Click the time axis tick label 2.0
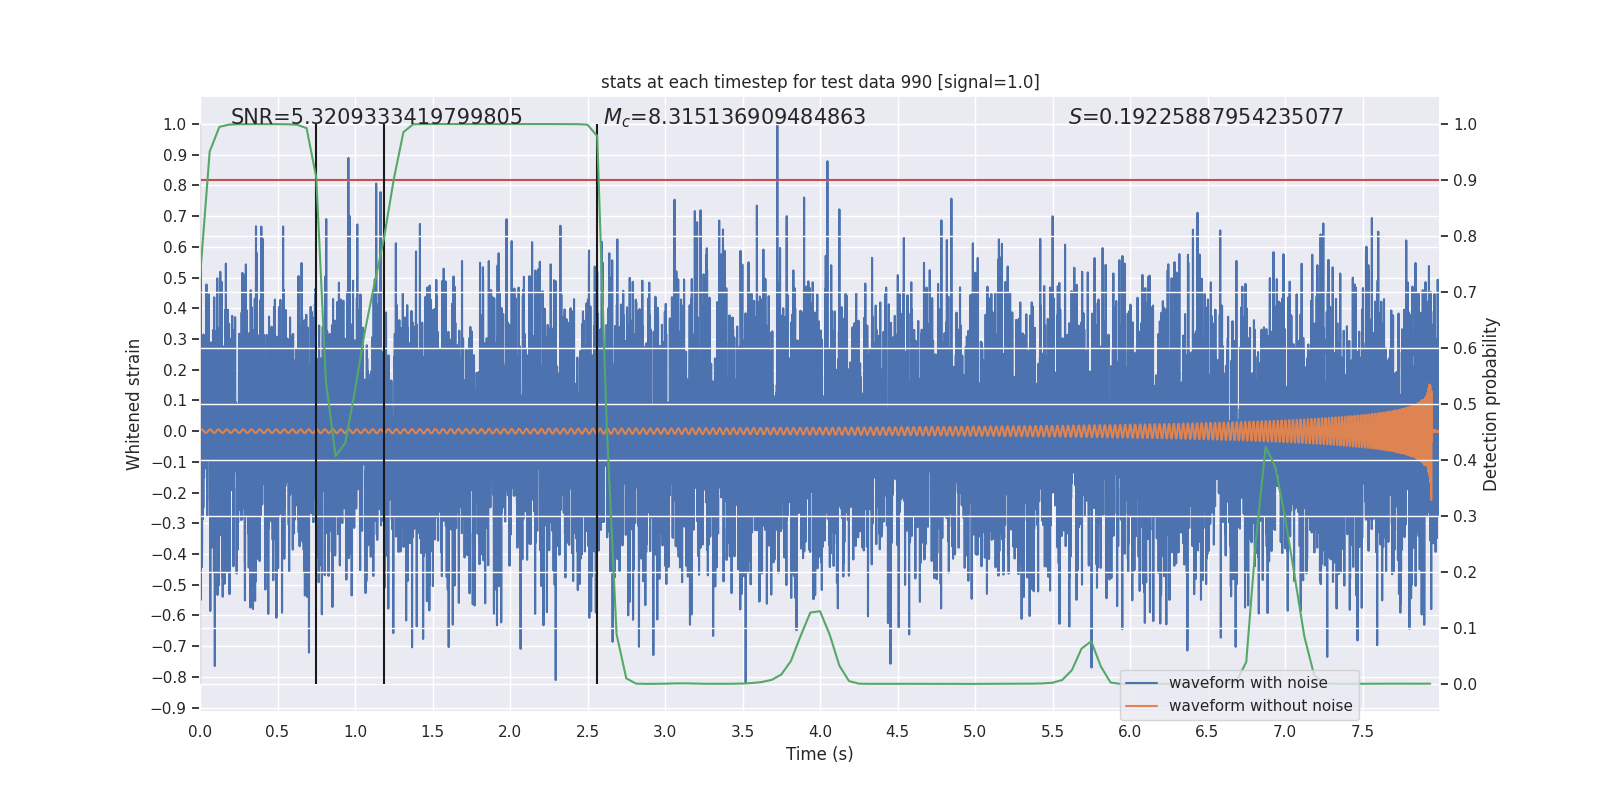The width and height of the screenshot is (1600, 800). pyautogui.click(x=510, y=731)
